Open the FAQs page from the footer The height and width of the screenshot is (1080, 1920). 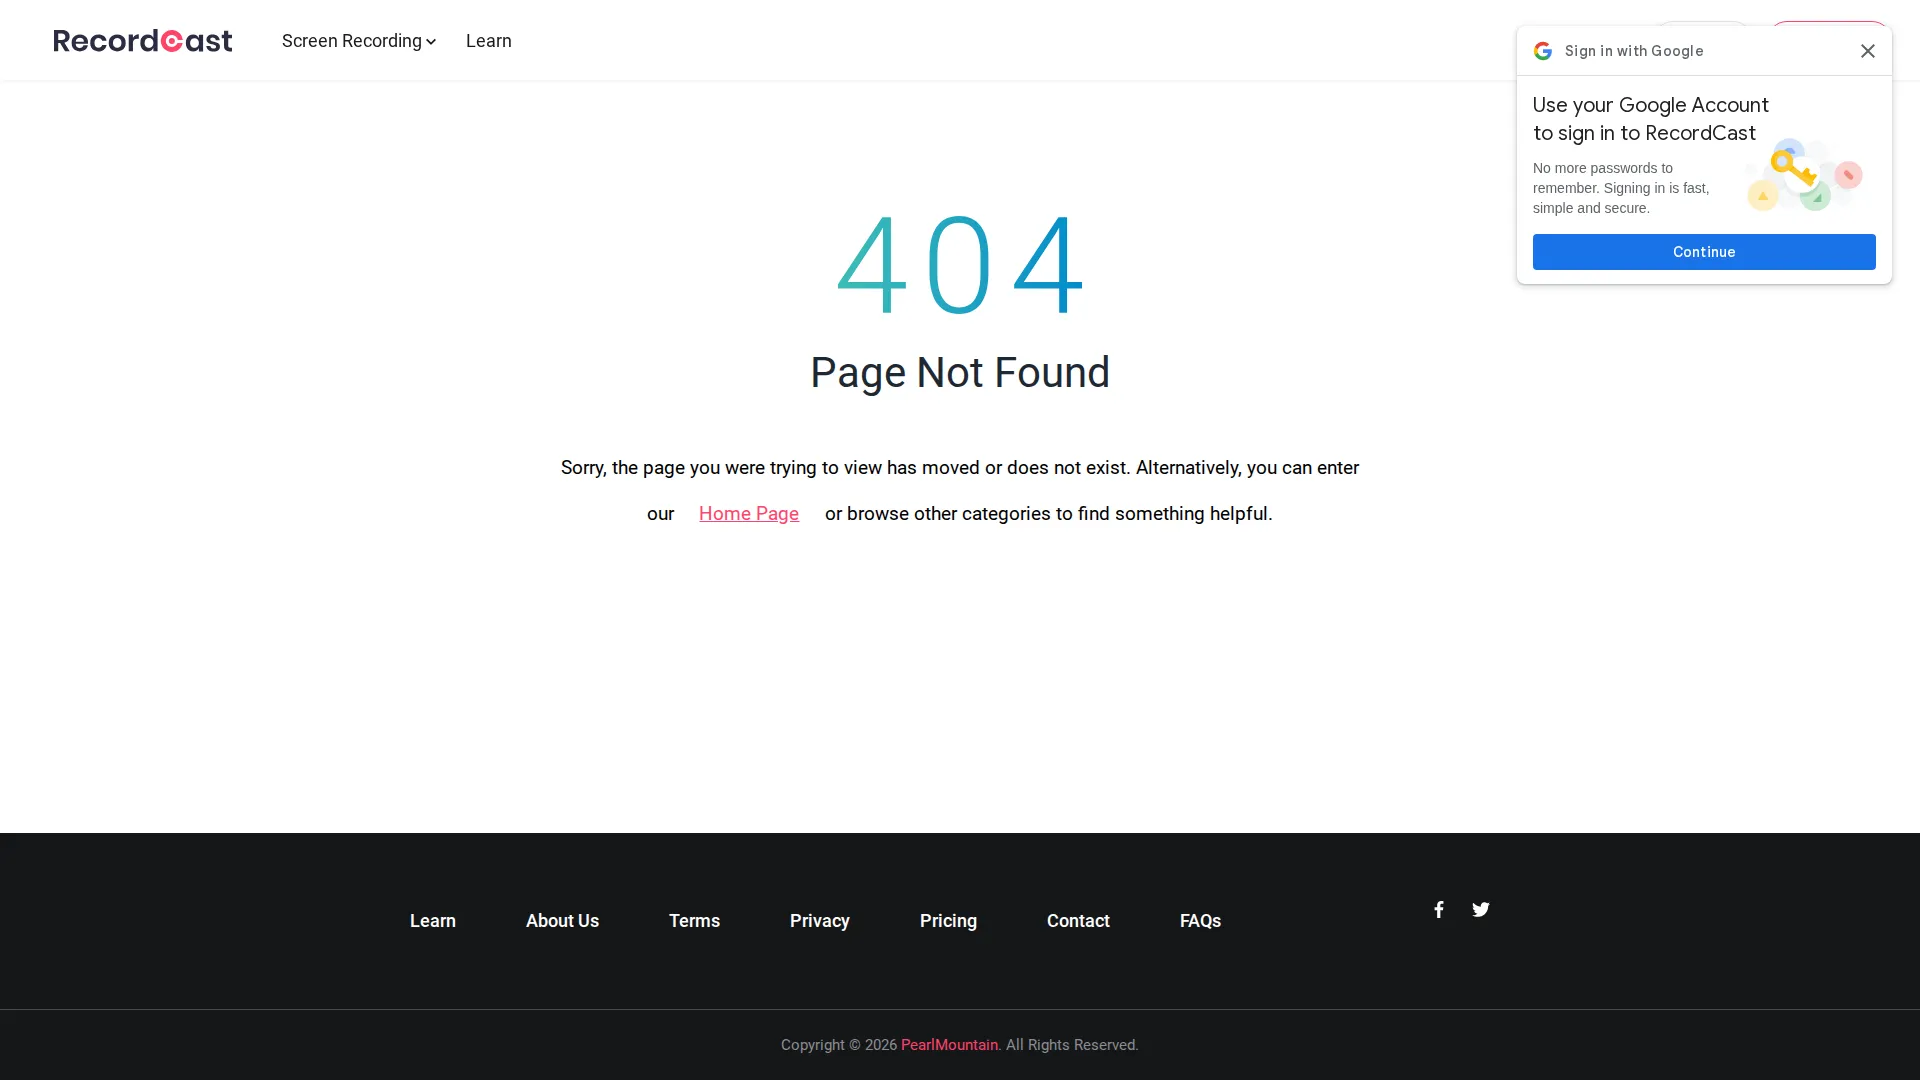point(1200,920)
